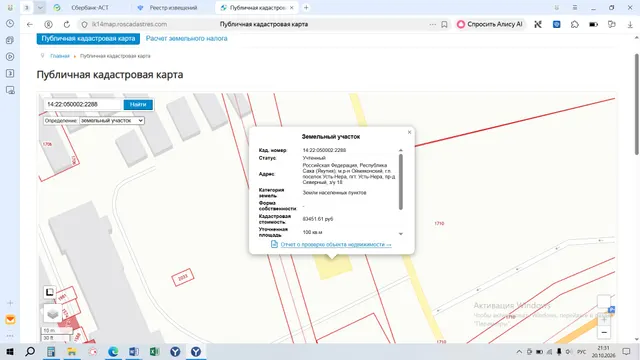This screenshot has width=640, height=360.
Task: Zoom in the map with plus button
Action: (604, 320)
